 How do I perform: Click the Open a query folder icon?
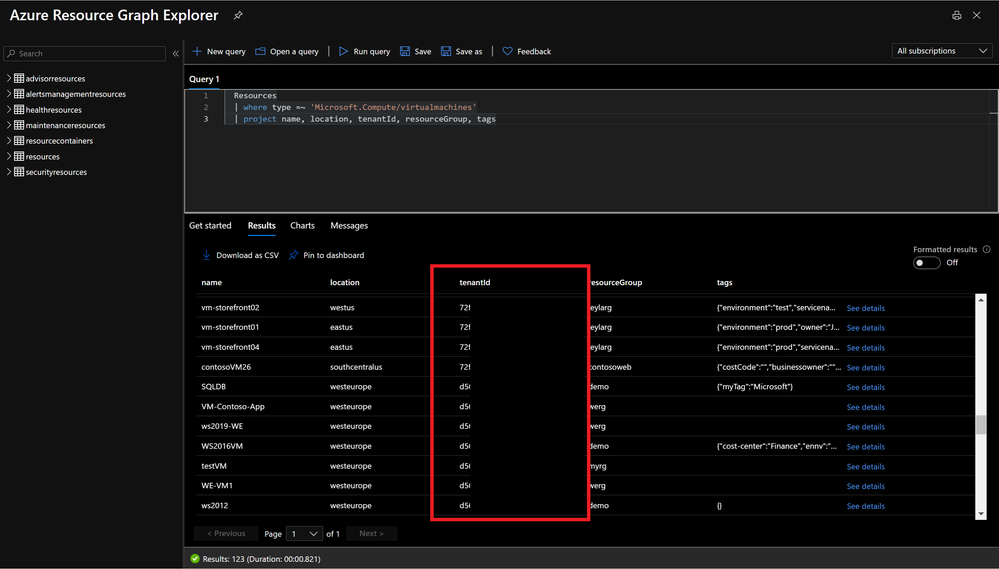pos(261,51)
